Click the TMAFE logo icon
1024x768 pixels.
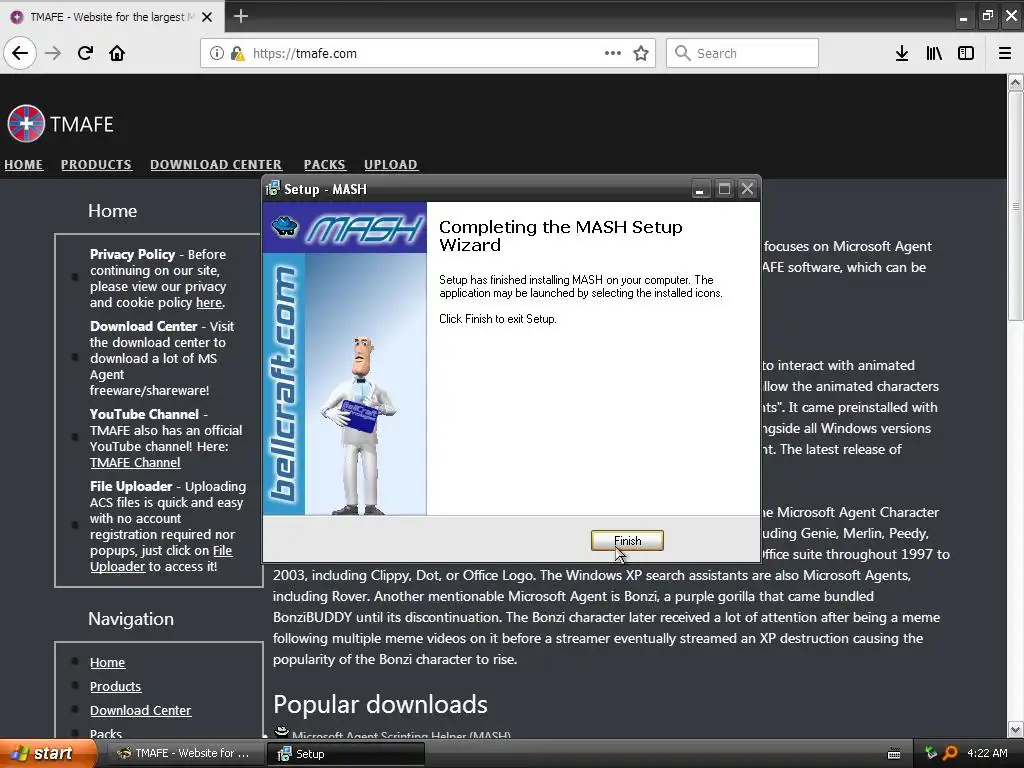[26, 123]
